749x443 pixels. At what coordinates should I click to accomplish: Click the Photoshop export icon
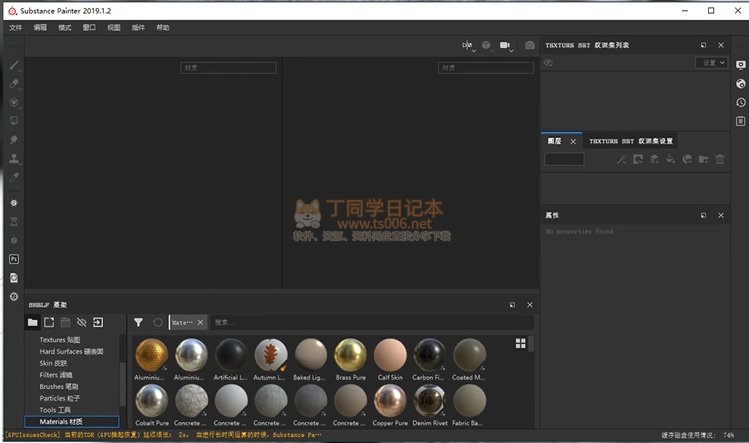click(x=14, y=259)
